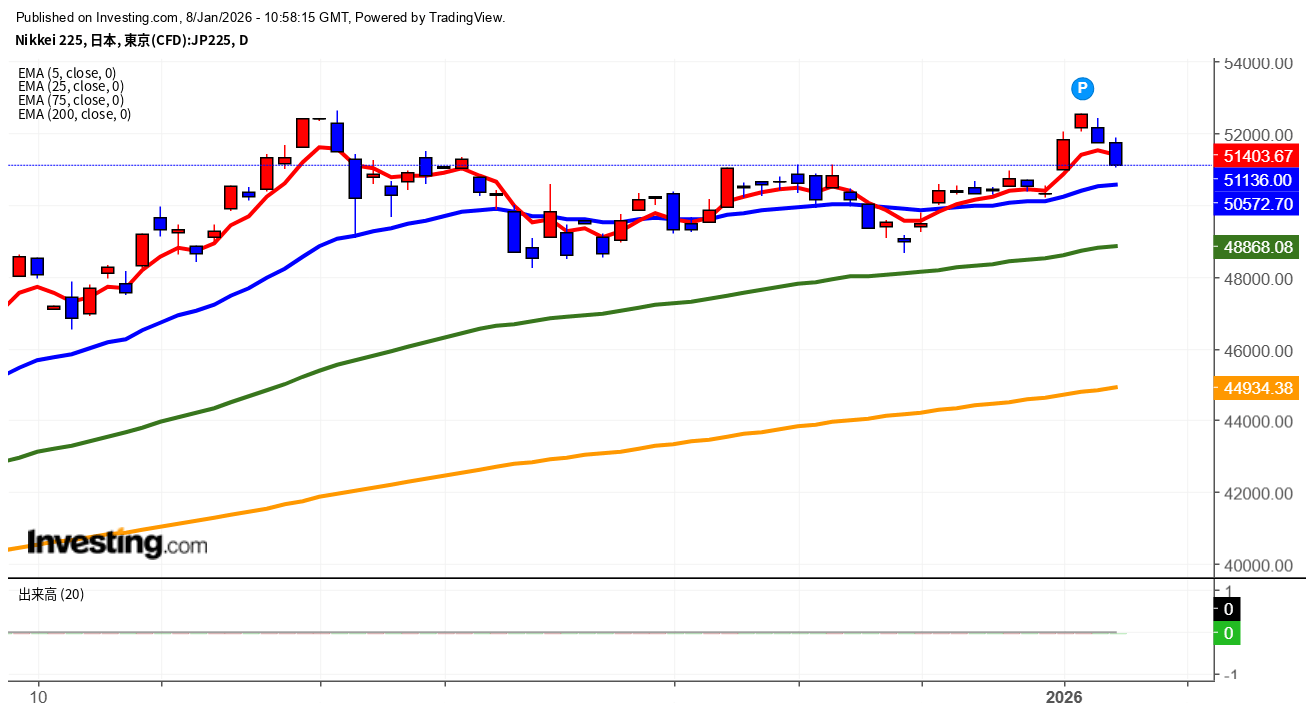The width and height of the screenshot is (1306, 714).
Task: Click the orange 44934.38 EMA value label
Action: point(1255,387)
